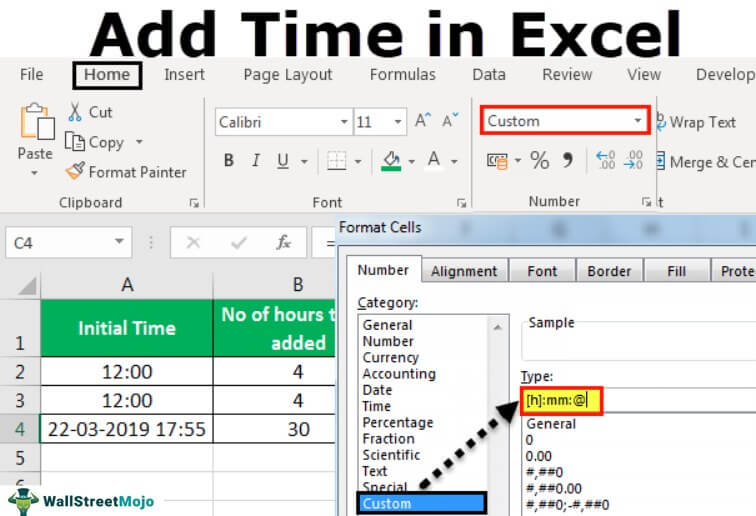Screen dimensions: 756x516
Task: Open the Custom number format dropdown
Action: point(638,121)
